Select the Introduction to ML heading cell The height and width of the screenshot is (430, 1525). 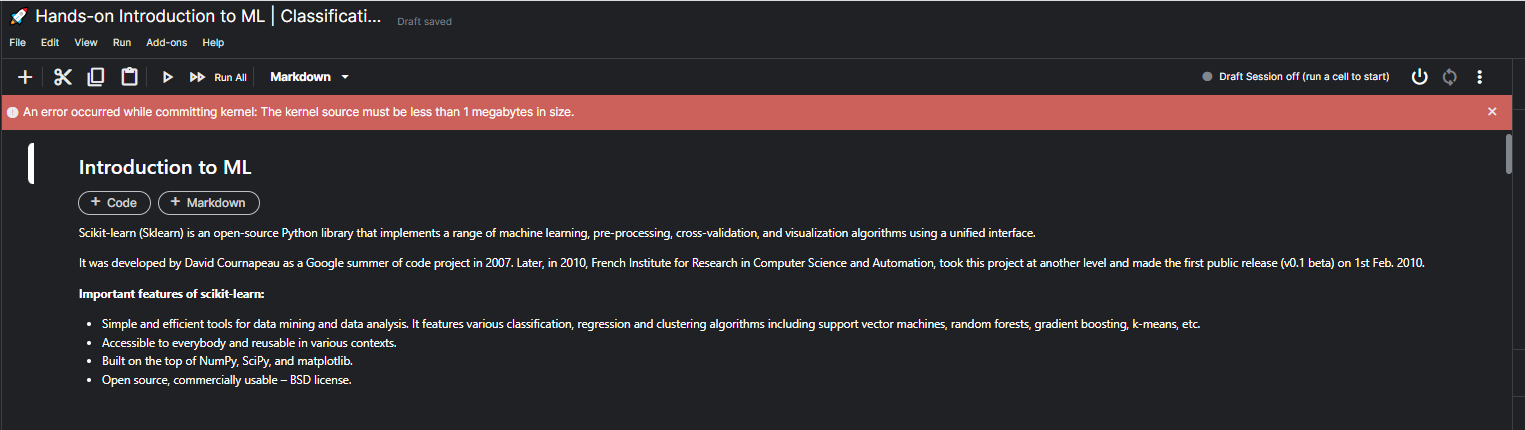[x=172, y=168]
